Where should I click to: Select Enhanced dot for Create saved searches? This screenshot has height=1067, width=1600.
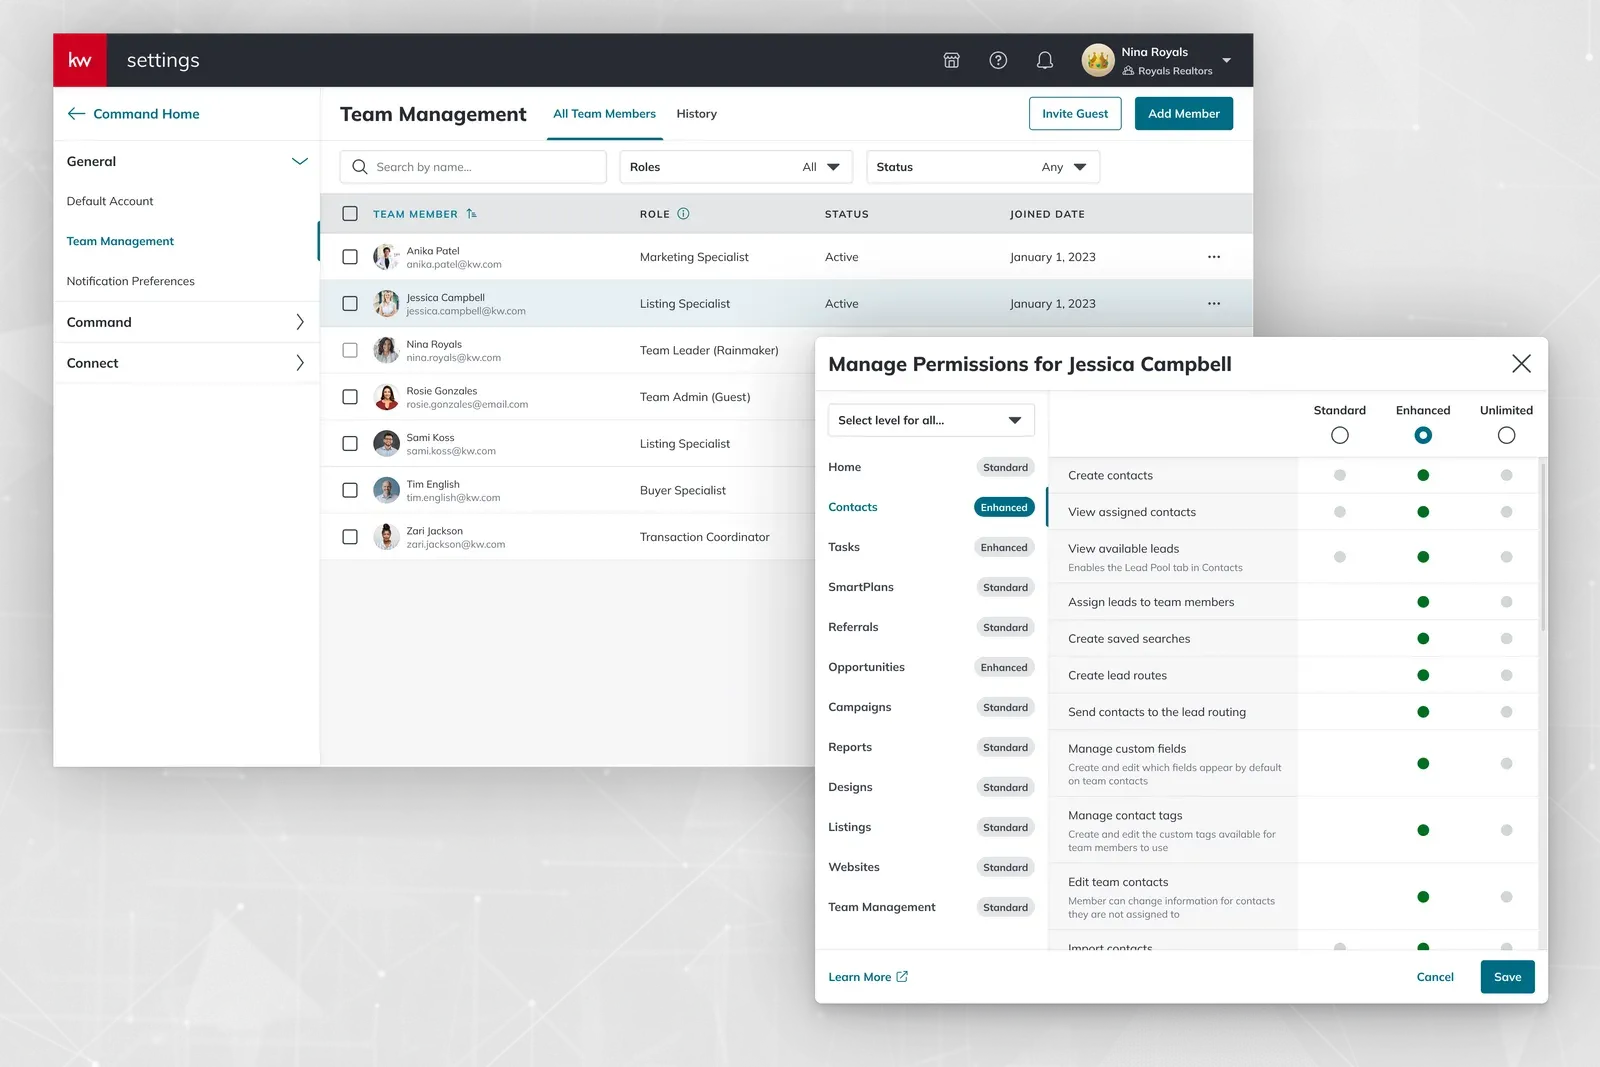pyautogui.click(x=1423, y=639)
